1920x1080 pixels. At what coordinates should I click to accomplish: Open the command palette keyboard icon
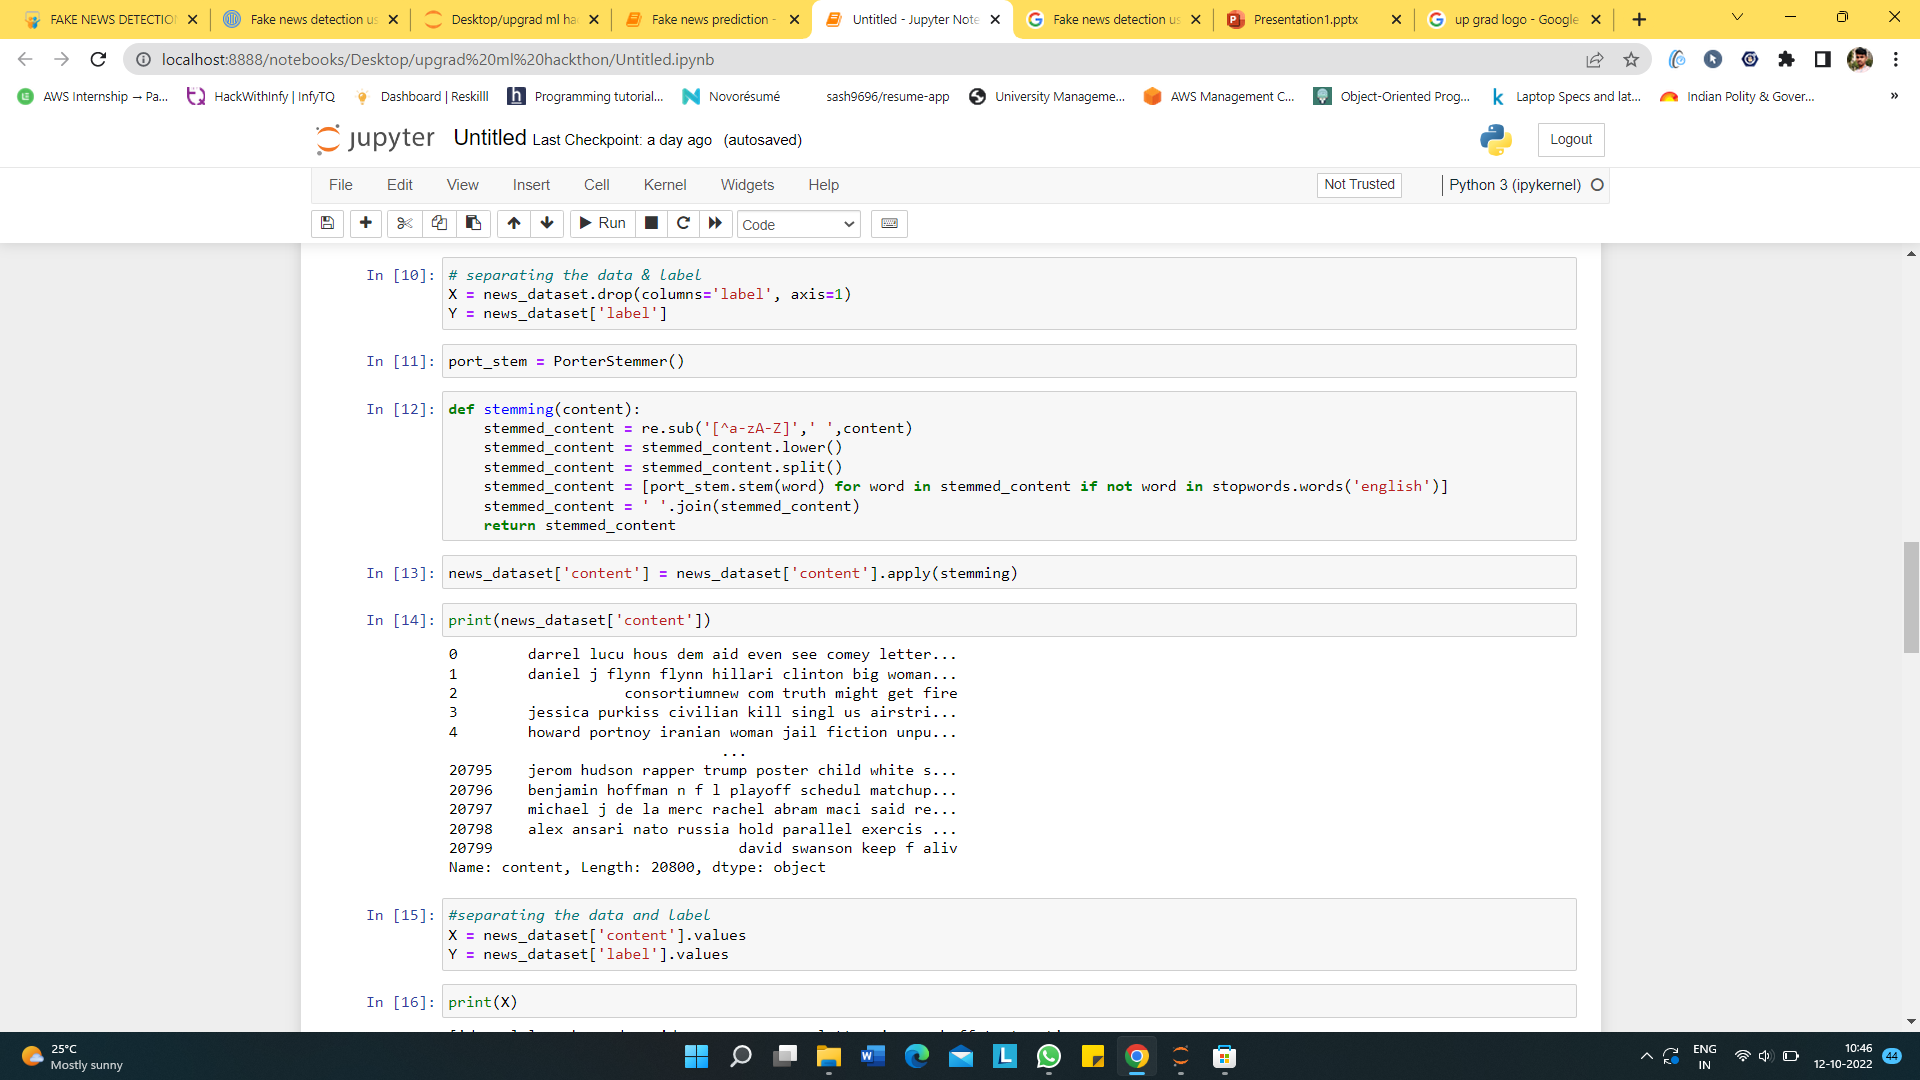coord(889,223)
